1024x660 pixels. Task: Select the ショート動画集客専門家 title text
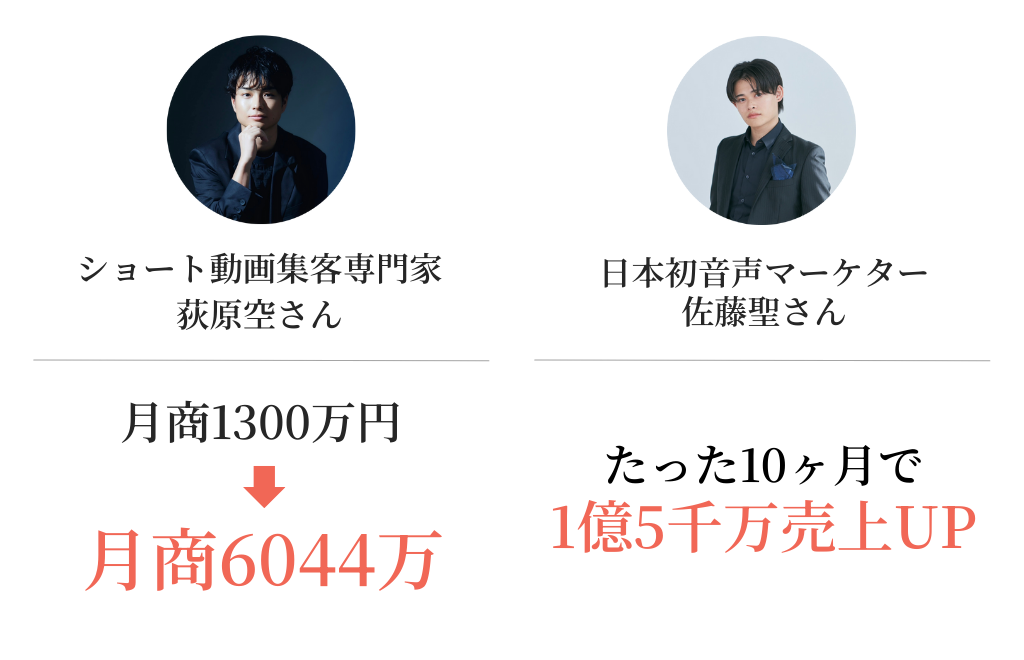pos(261,269)
